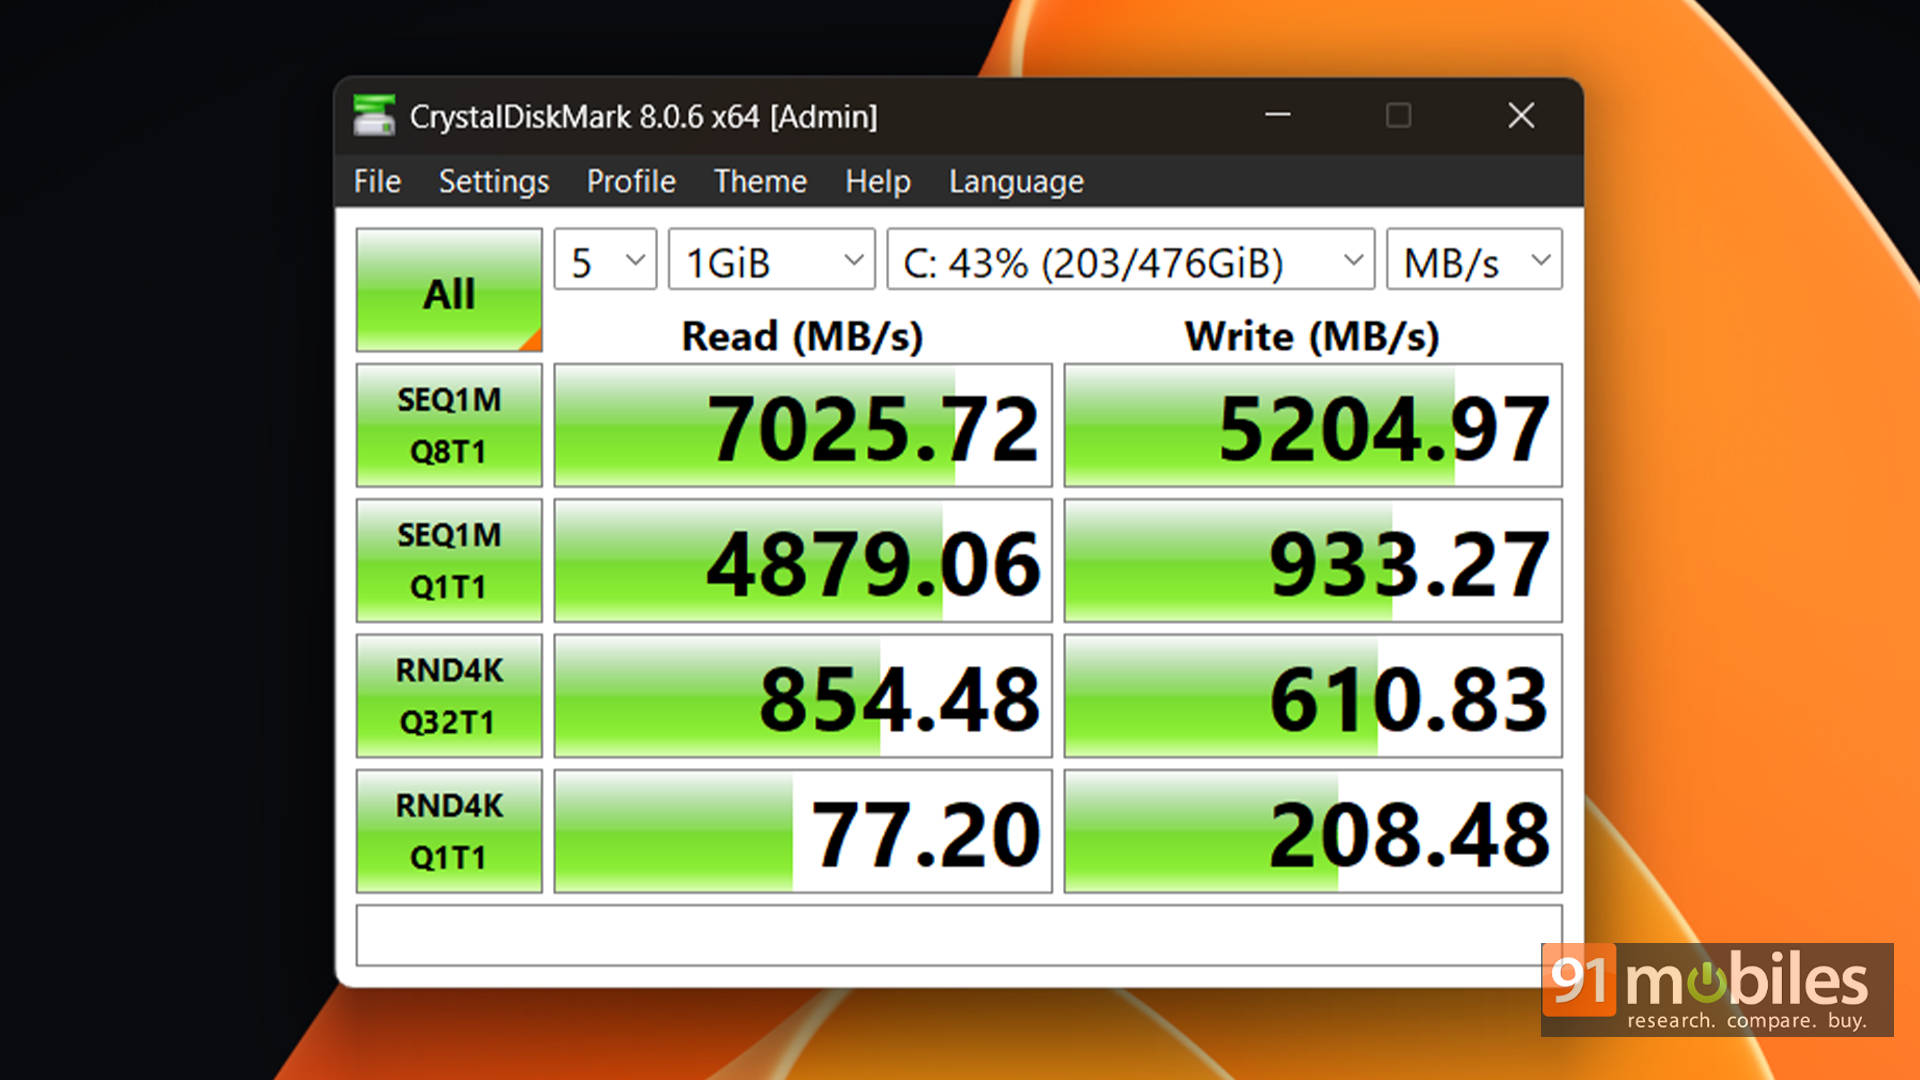
Task: Run the SEQ1M Q1T1 test
Action: click(449, 560)
